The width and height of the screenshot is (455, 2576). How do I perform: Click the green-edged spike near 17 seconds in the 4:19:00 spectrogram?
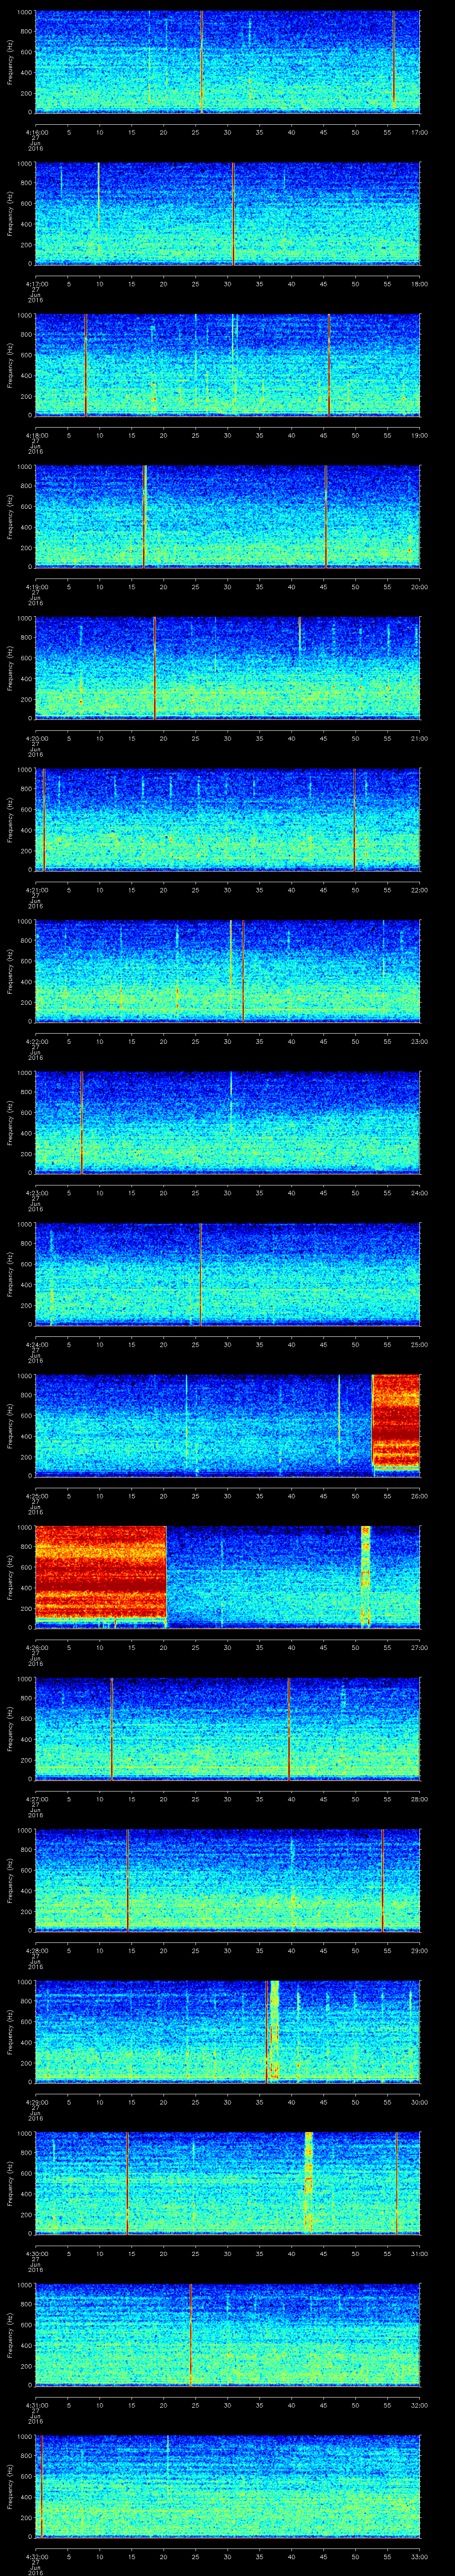click(145, 515)
